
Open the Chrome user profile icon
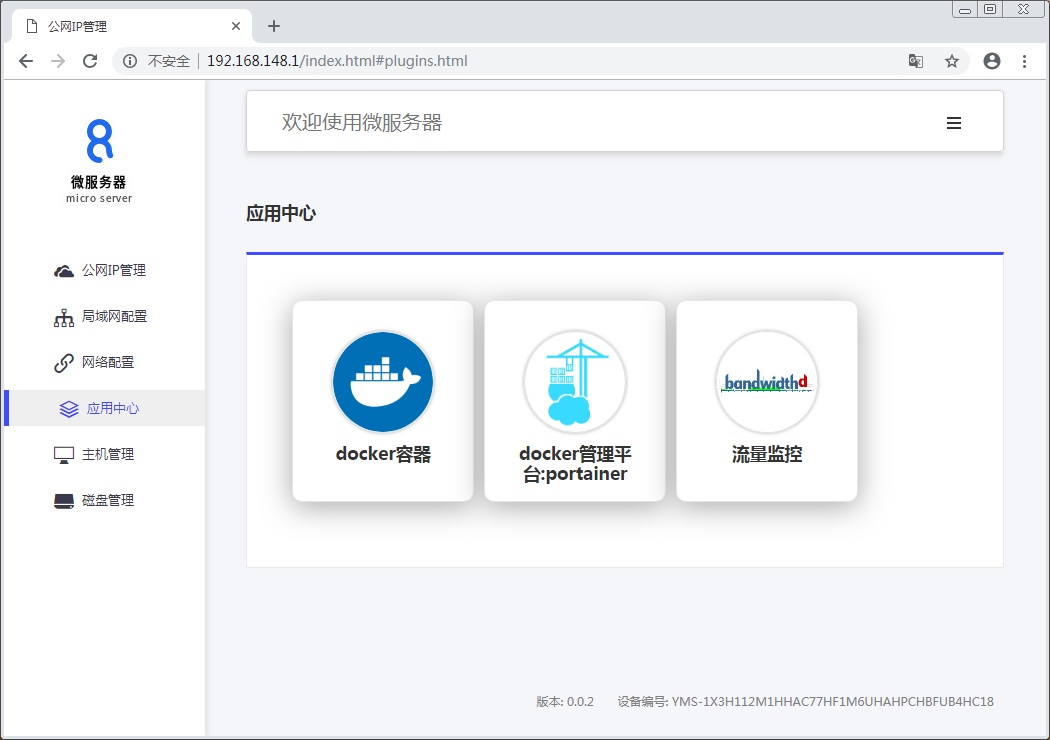coord(992,61)
